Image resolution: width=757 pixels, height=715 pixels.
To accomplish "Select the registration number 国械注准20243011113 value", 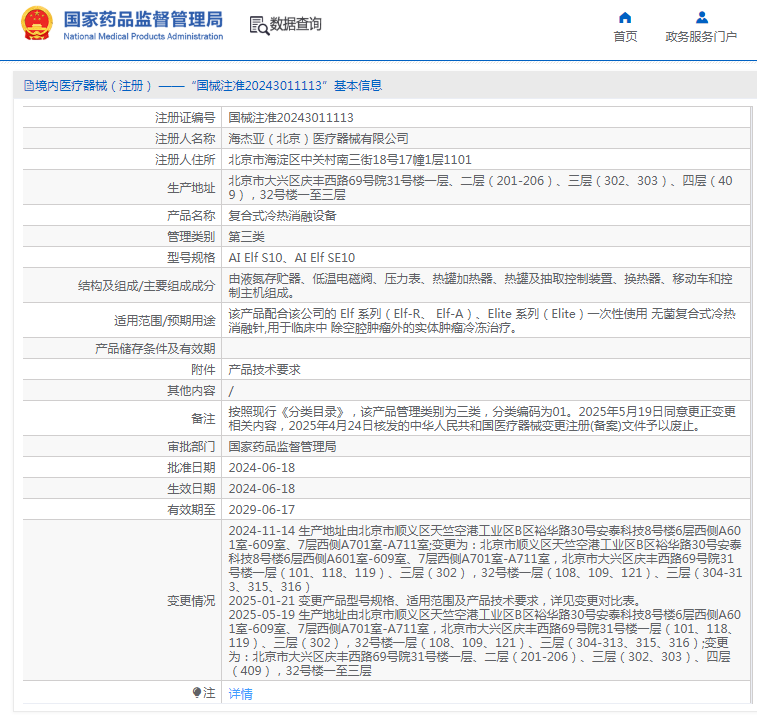I will point(291,118).
